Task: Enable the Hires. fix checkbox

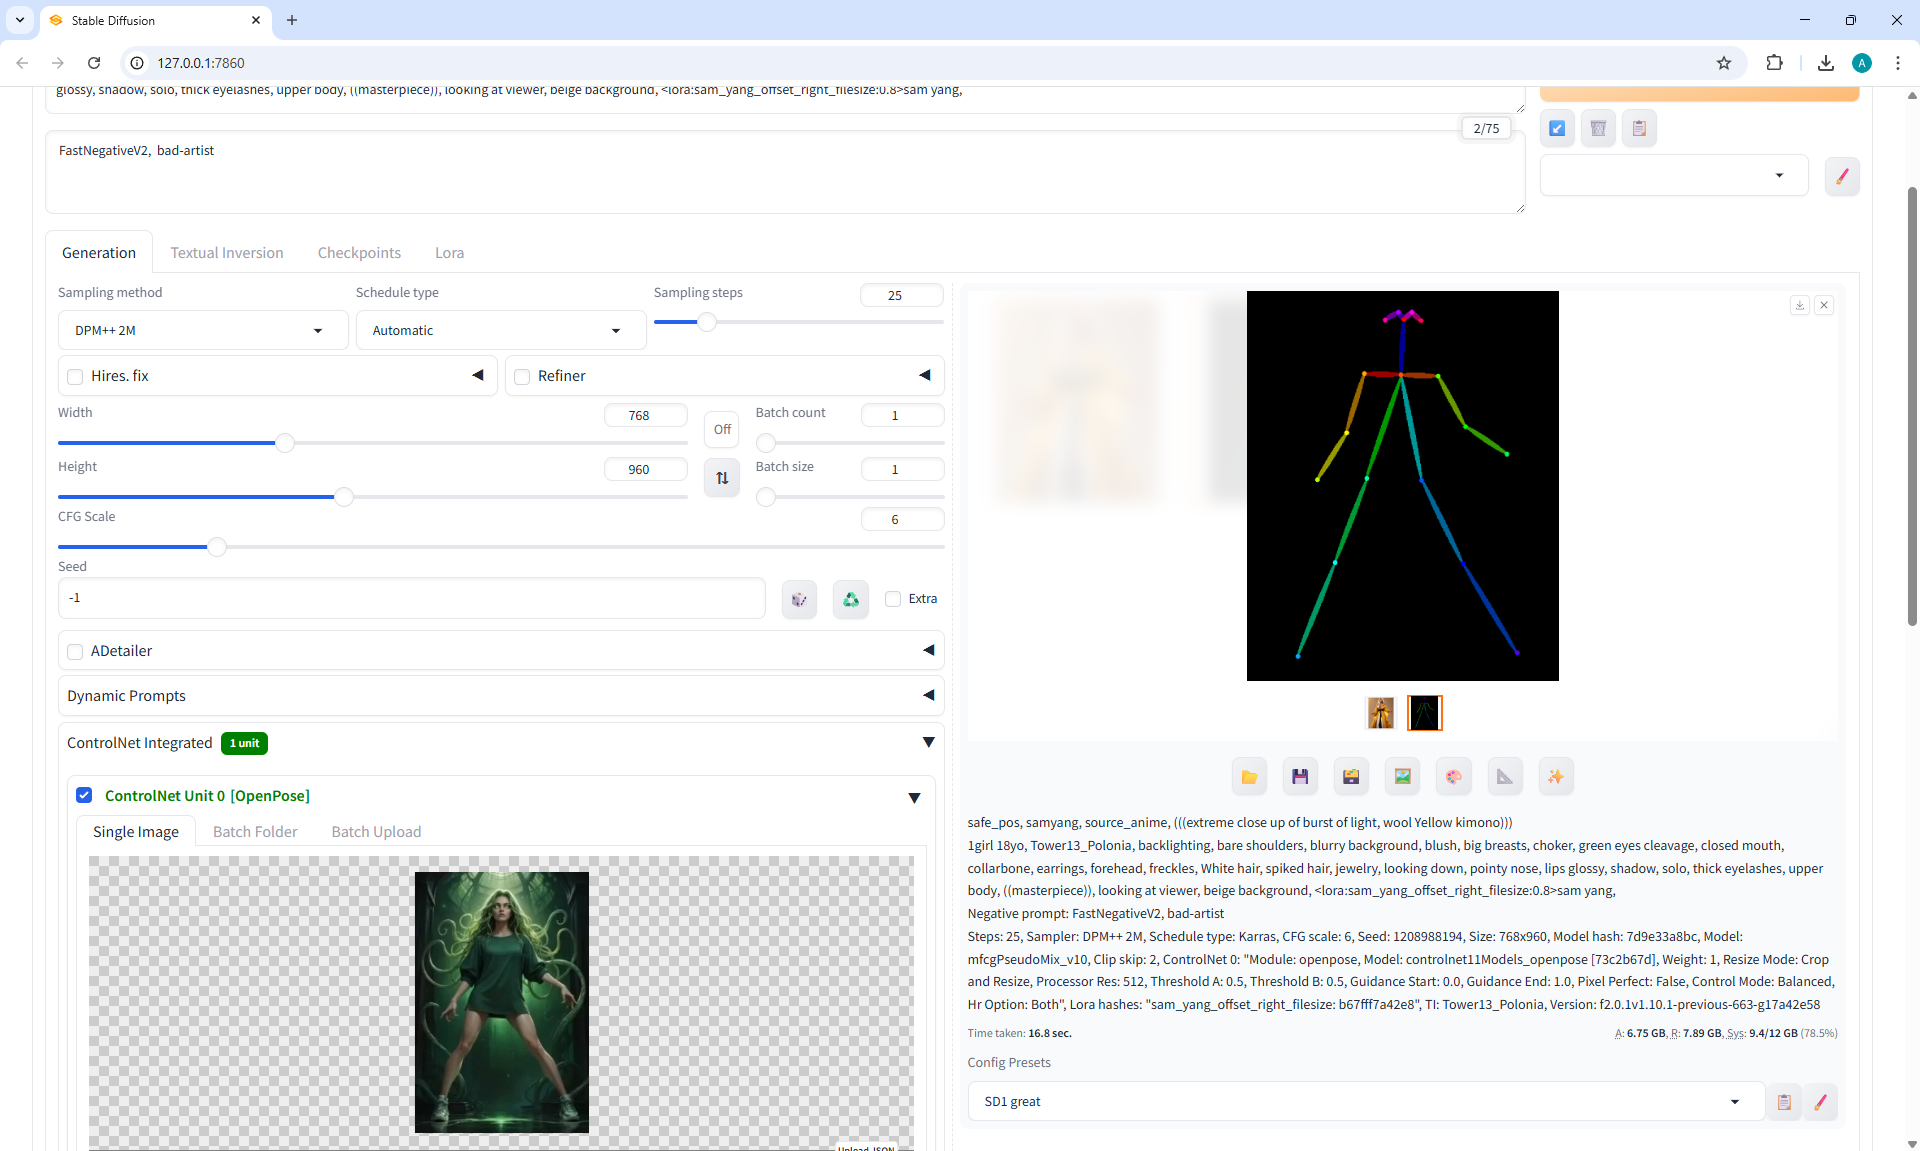Action: coord(75,377)
